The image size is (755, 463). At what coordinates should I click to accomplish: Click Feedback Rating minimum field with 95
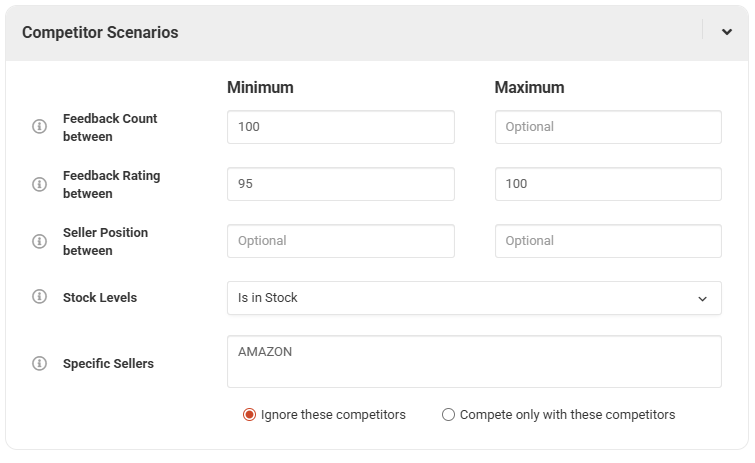tap(340, 184)
